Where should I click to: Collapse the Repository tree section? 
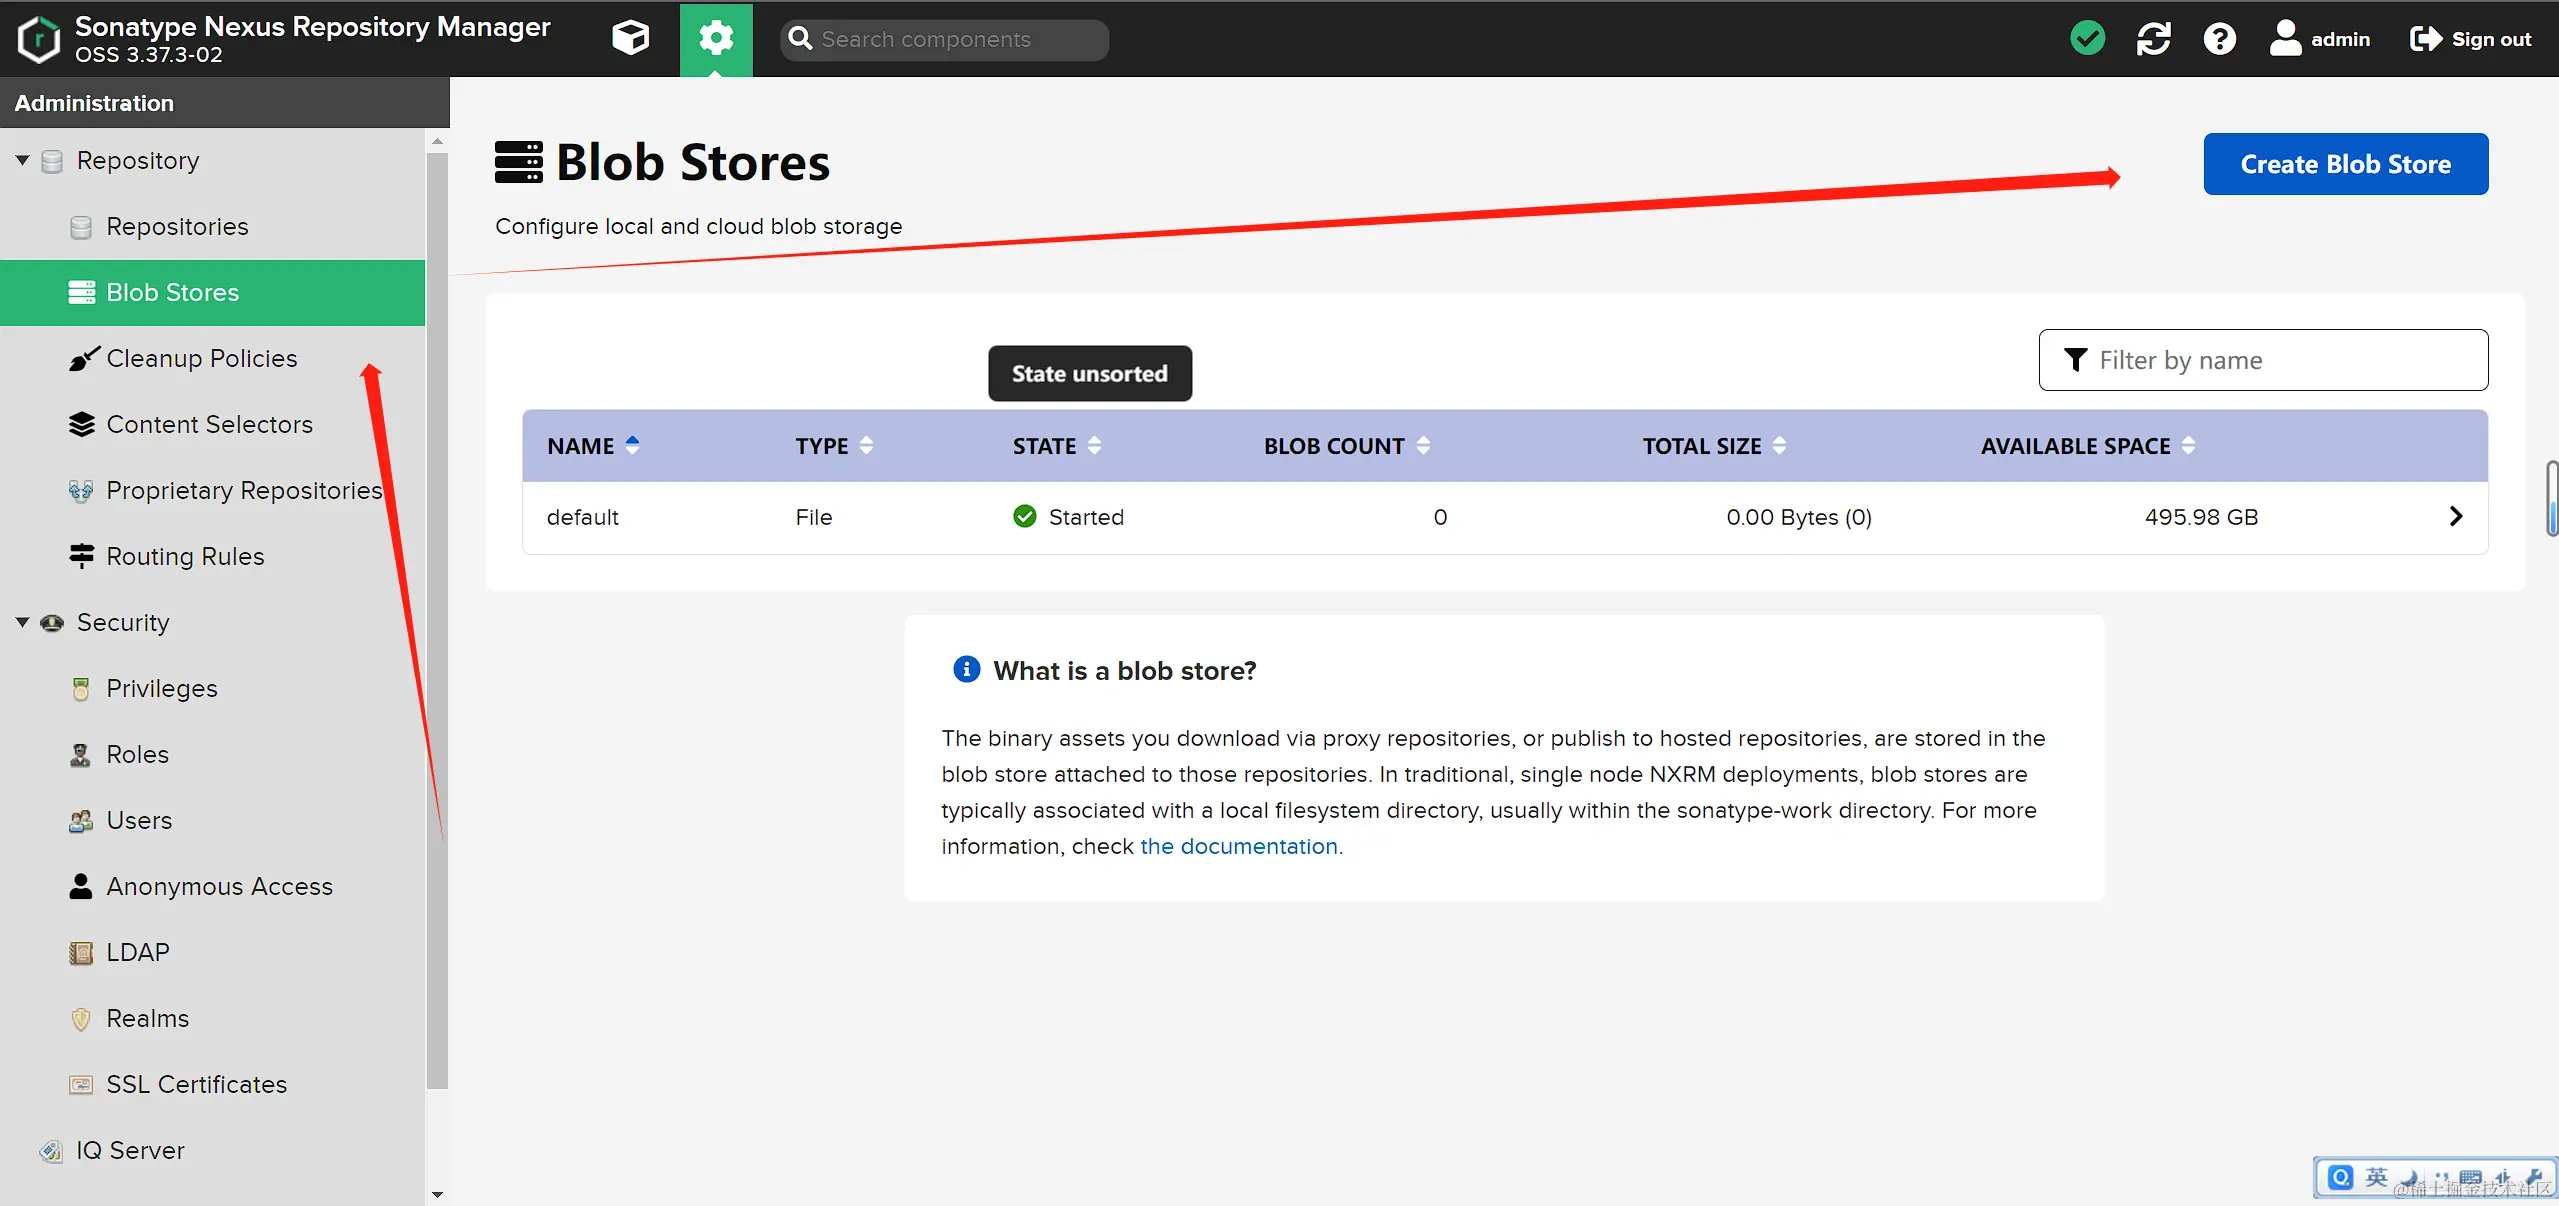(22, 160)
